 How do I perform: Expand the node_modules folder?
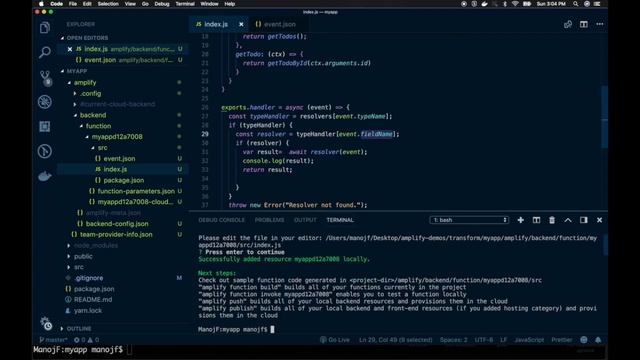point(96,245)
